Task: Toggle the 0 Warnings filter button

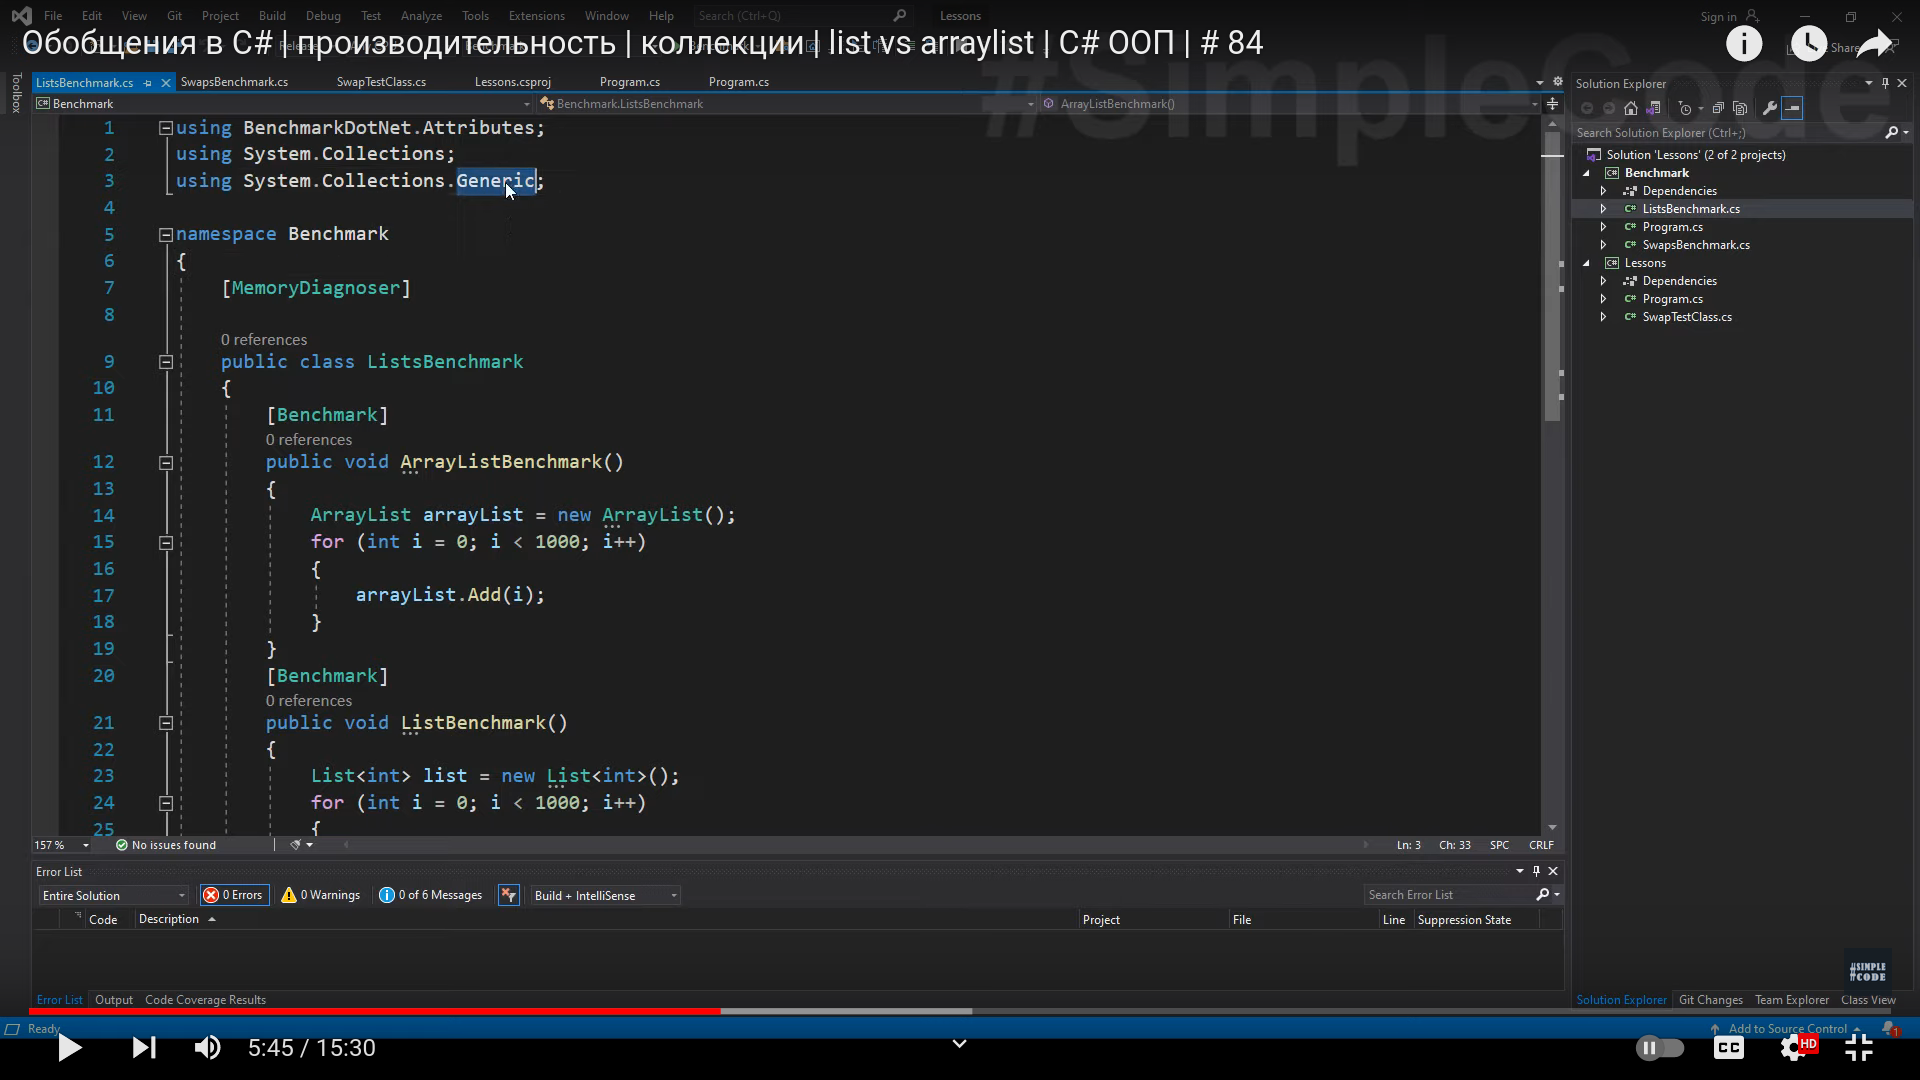Action: [x=321, y=895]
